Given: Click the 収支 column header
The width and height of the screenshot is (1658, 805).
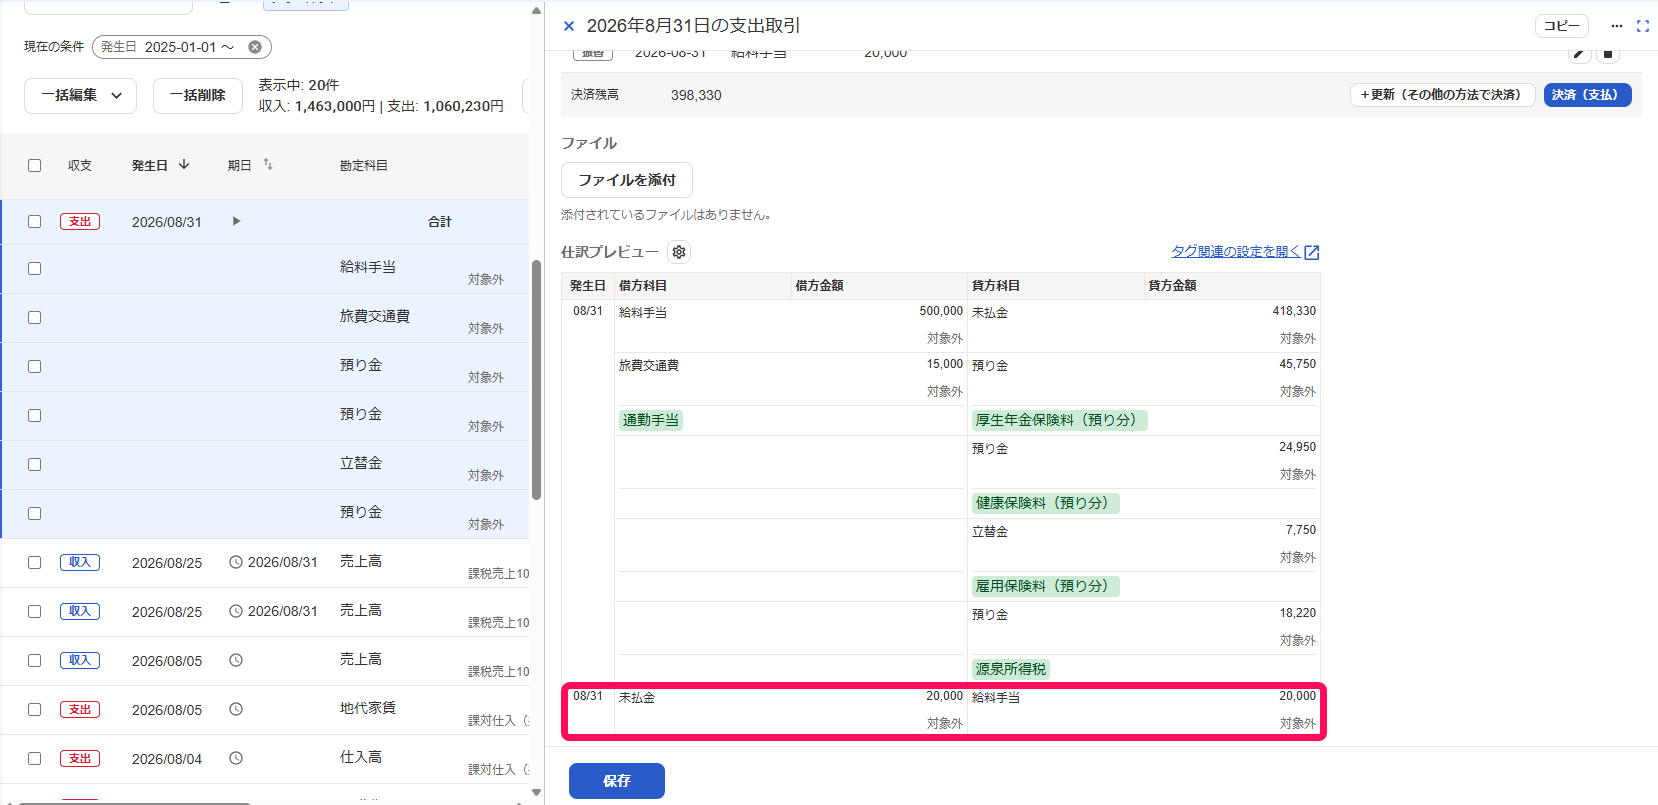Looking at the screenshot, I should [80, 166].
